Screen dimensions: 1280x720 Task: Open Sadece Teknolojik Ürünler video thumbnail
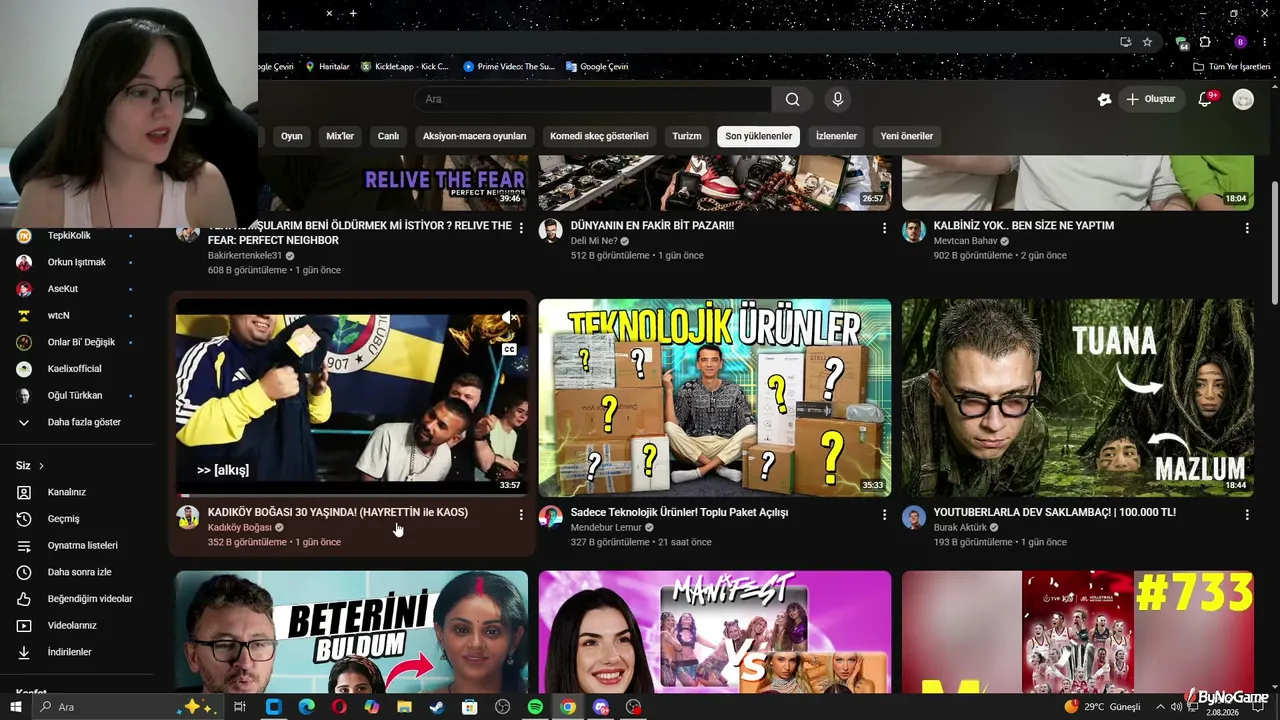click(715, 398)
